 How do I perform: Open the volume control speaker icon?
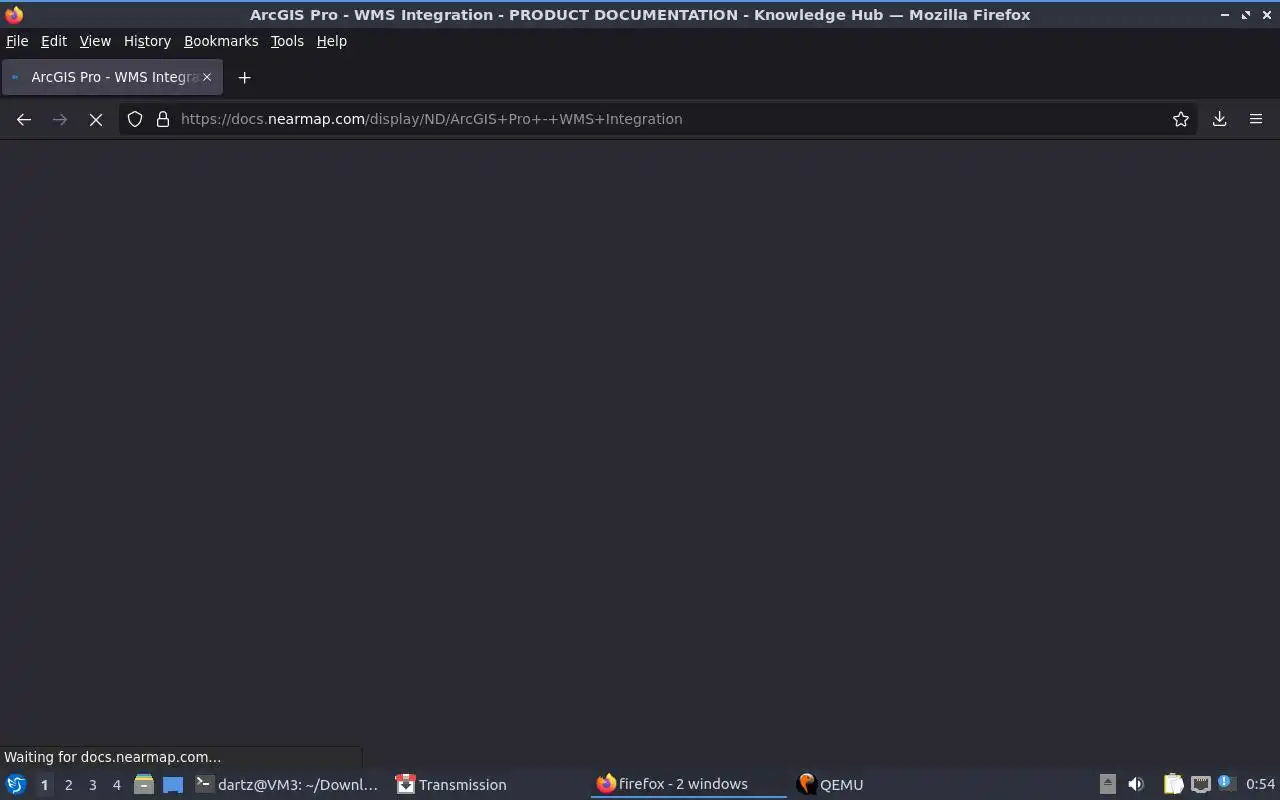point(1136,785)
